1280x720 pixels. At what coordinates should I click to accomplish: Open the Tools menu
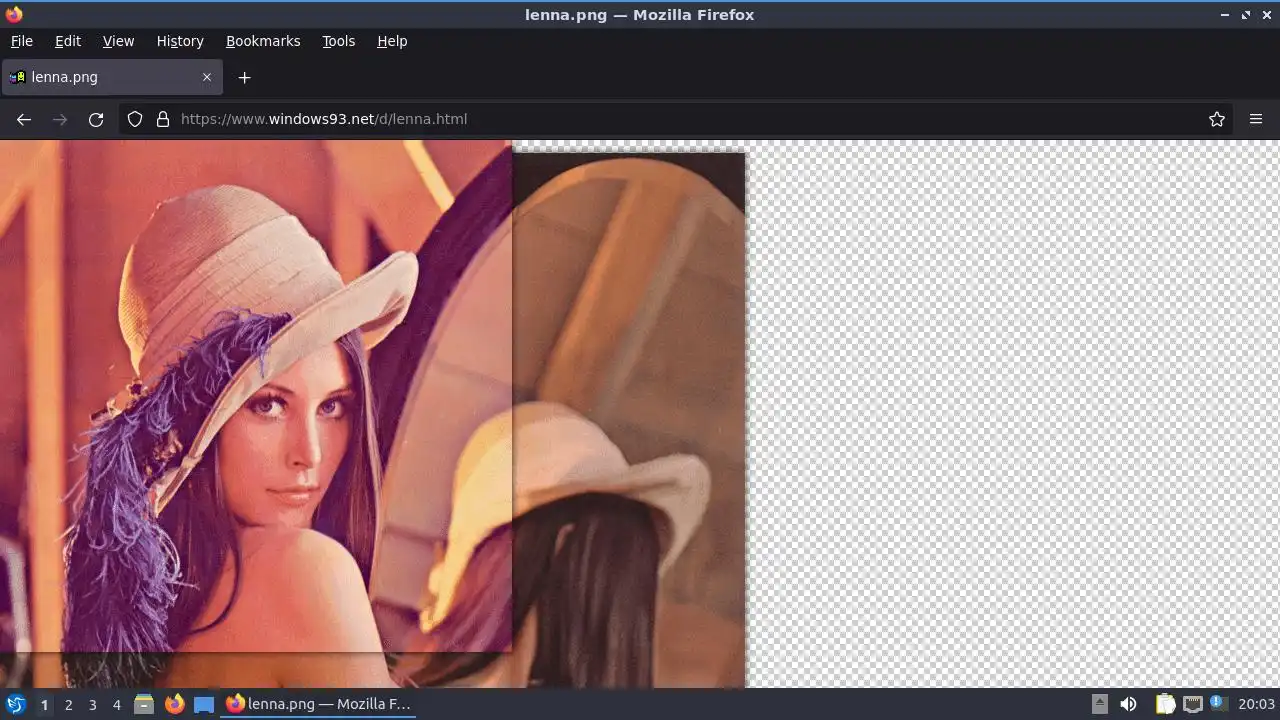339,41
